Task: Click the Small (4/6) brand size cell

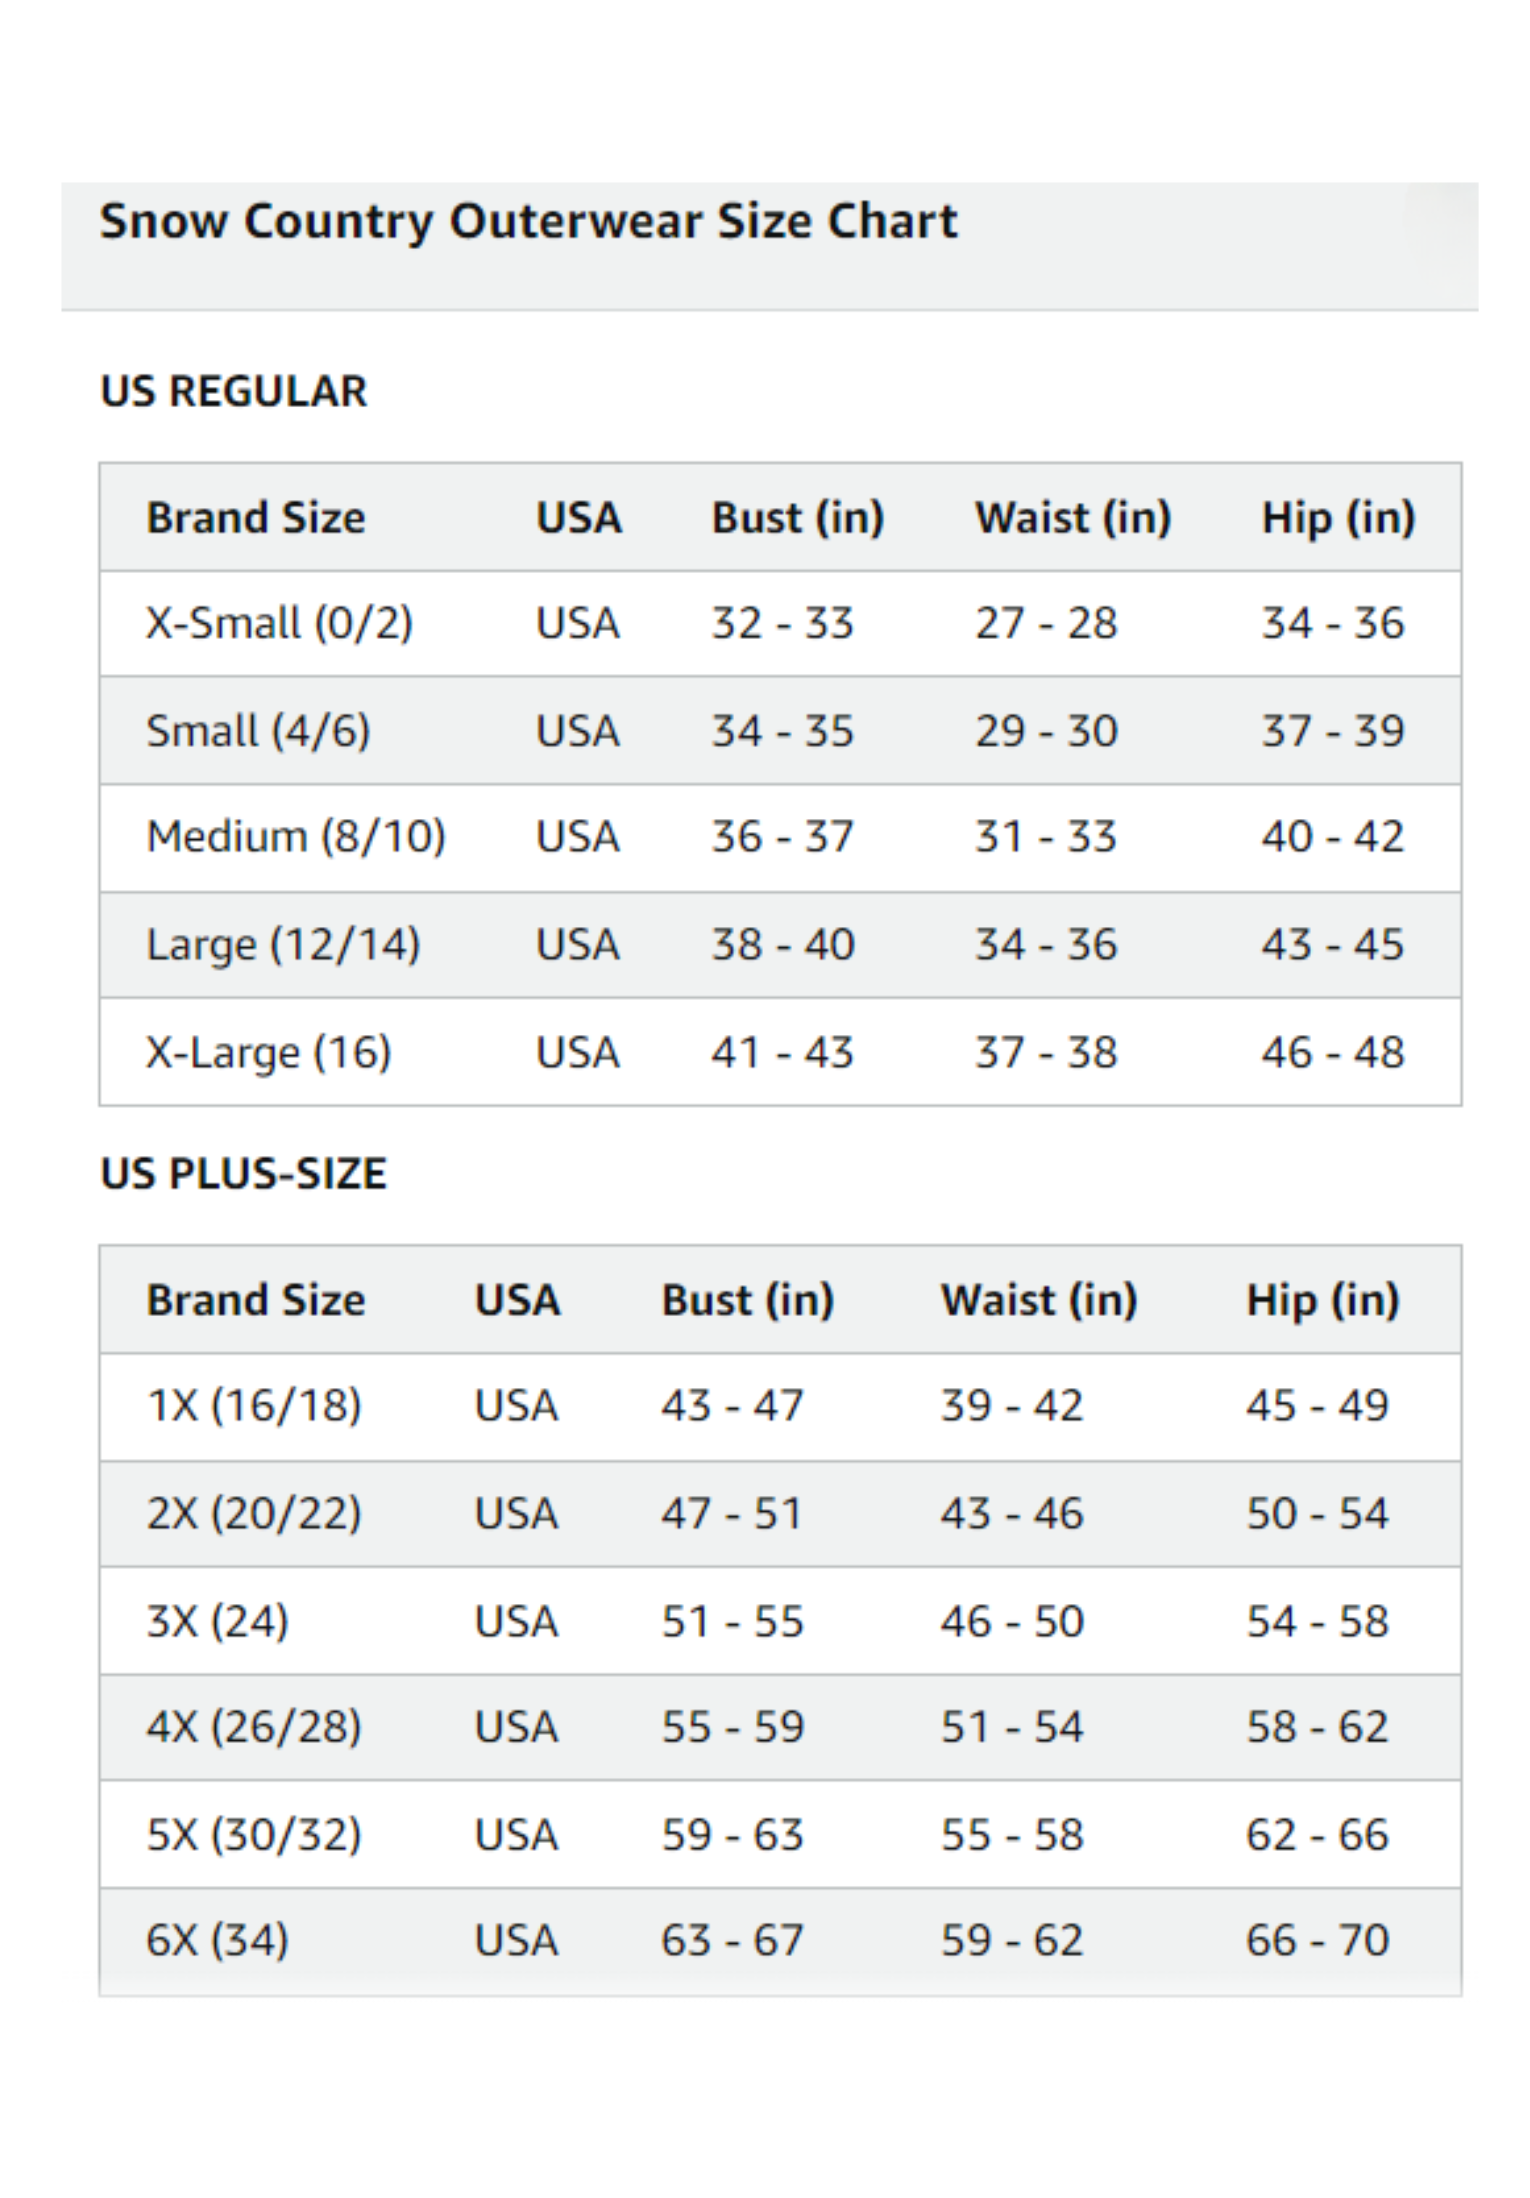Action: (258, 731)
